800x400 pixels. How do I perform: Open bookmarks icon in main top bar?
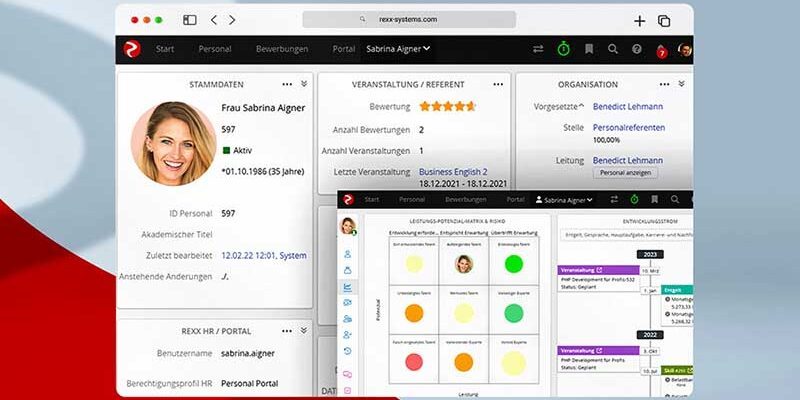(589, 49)
